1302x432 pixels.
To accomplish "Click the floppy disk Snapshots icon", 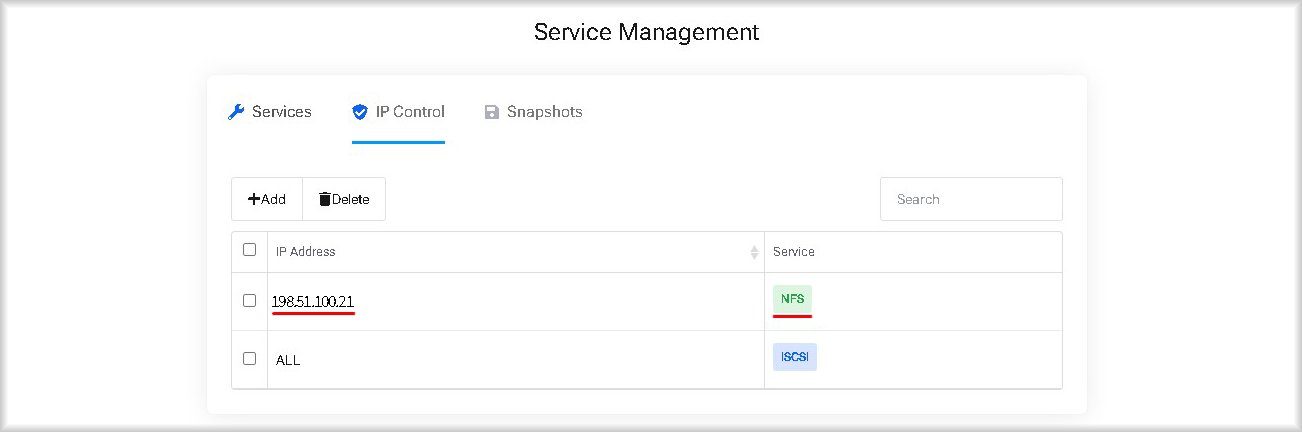I will pos(491,112).
